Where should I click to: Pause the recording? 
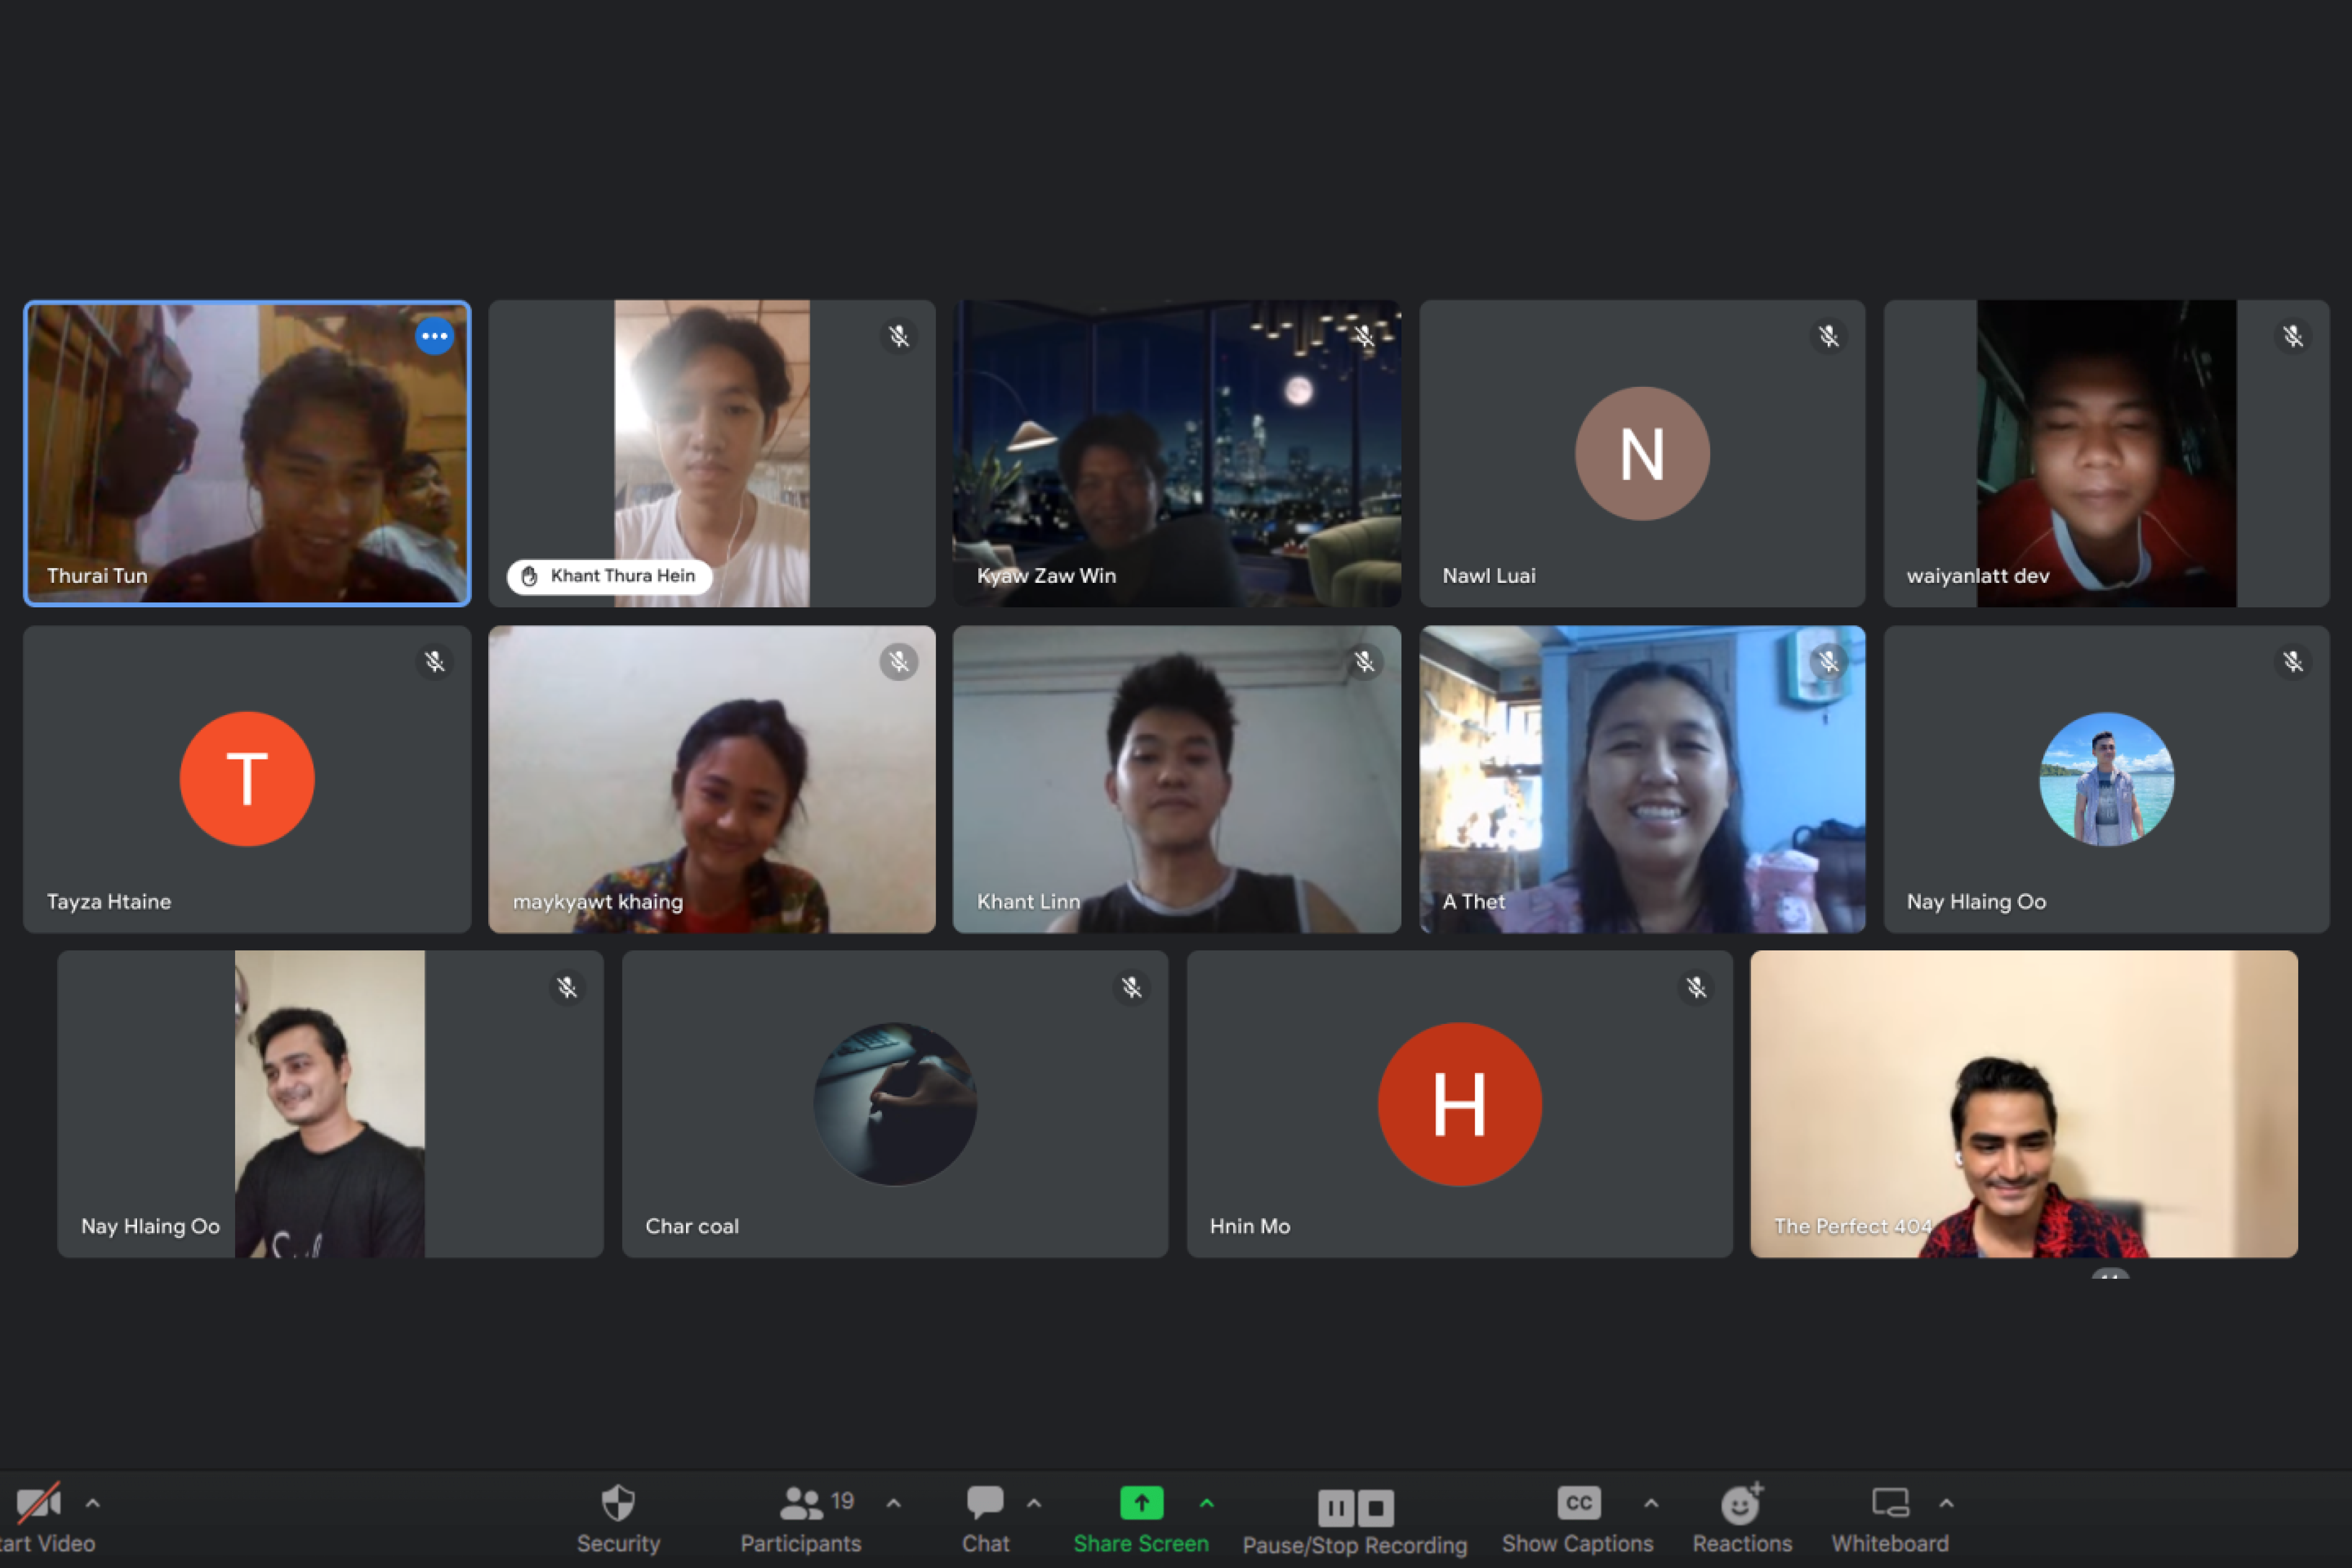point(1335,1507)
